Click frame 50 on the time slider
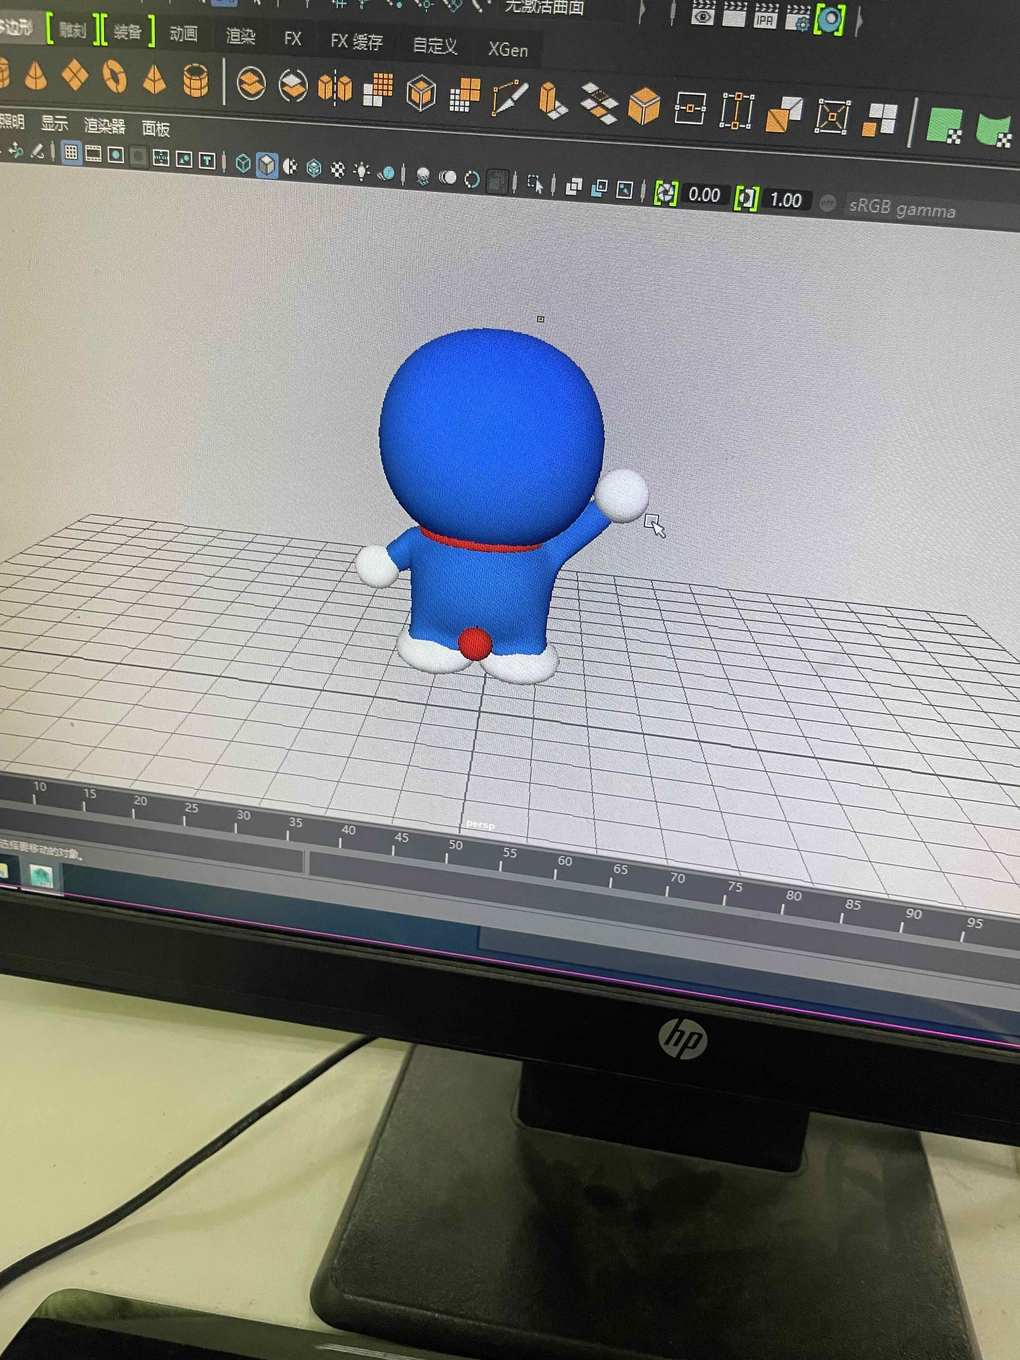 pos(456,848)
